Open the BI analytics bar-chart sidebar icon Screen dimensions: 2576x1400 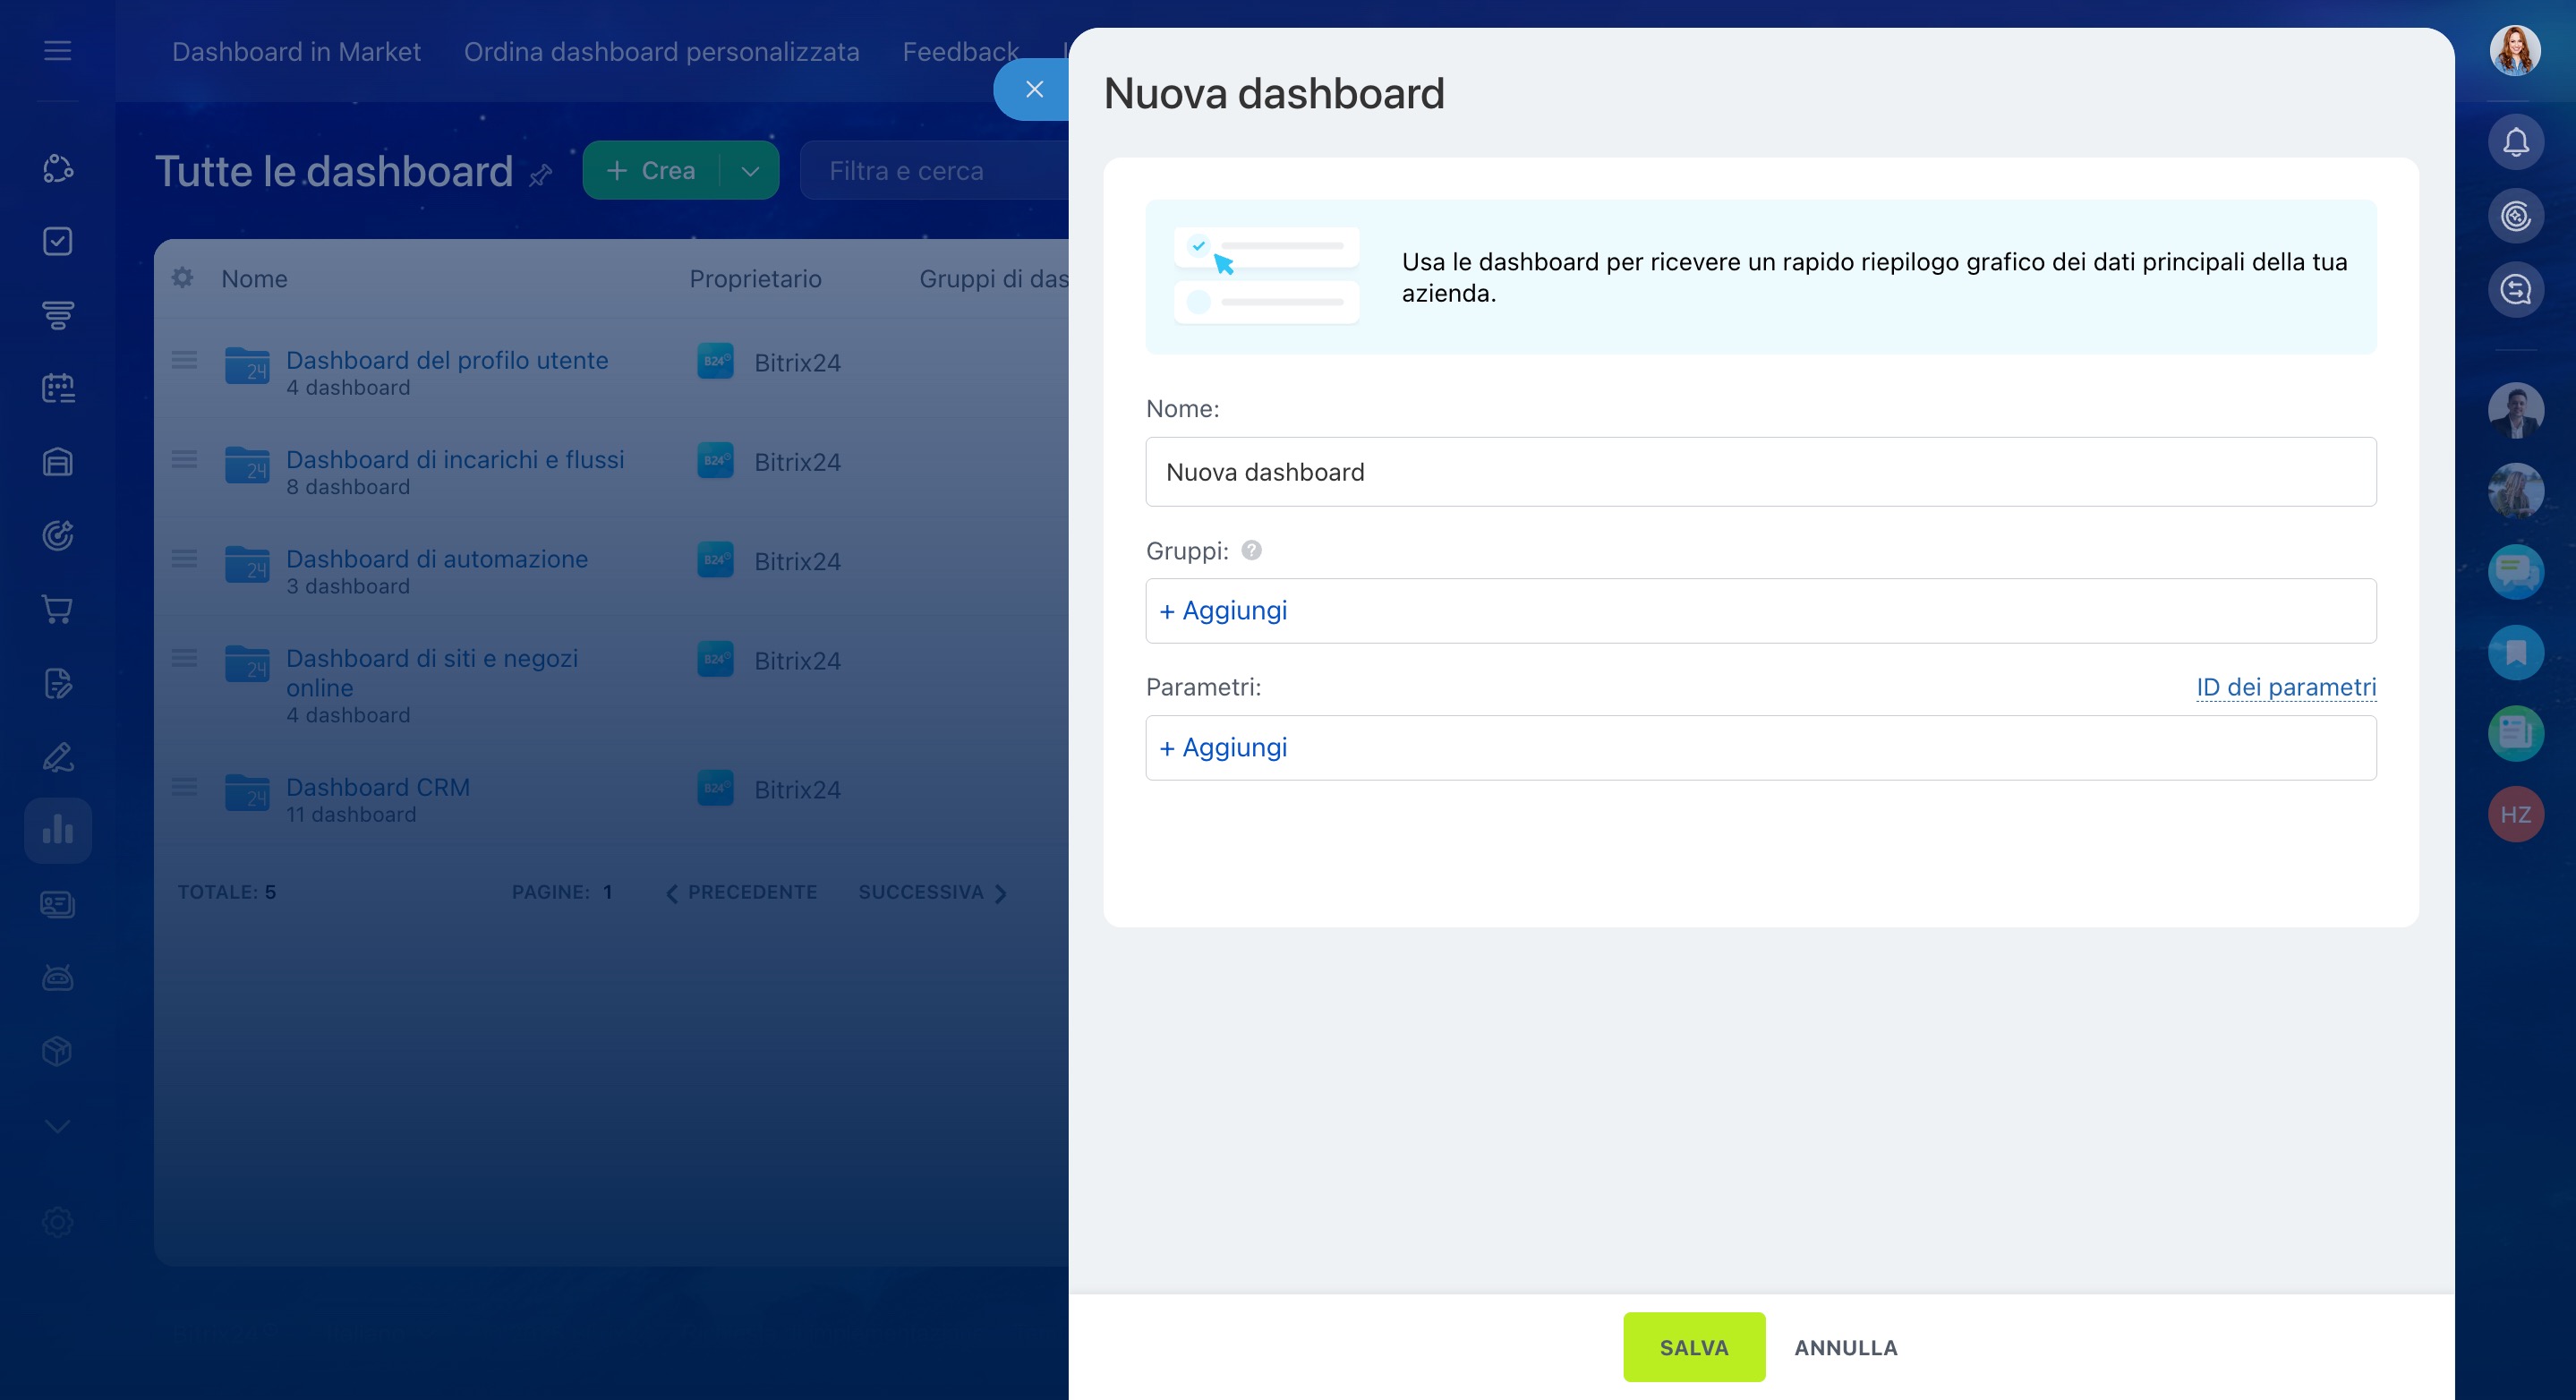pyautogui.click(x=58, y=830)
